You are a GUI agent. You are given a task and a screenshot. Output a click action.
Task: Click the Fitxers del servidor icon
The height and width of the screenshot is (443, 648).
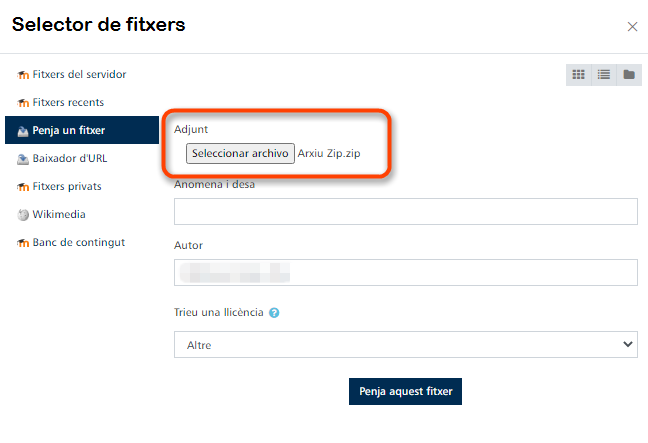tap(23, 75)
